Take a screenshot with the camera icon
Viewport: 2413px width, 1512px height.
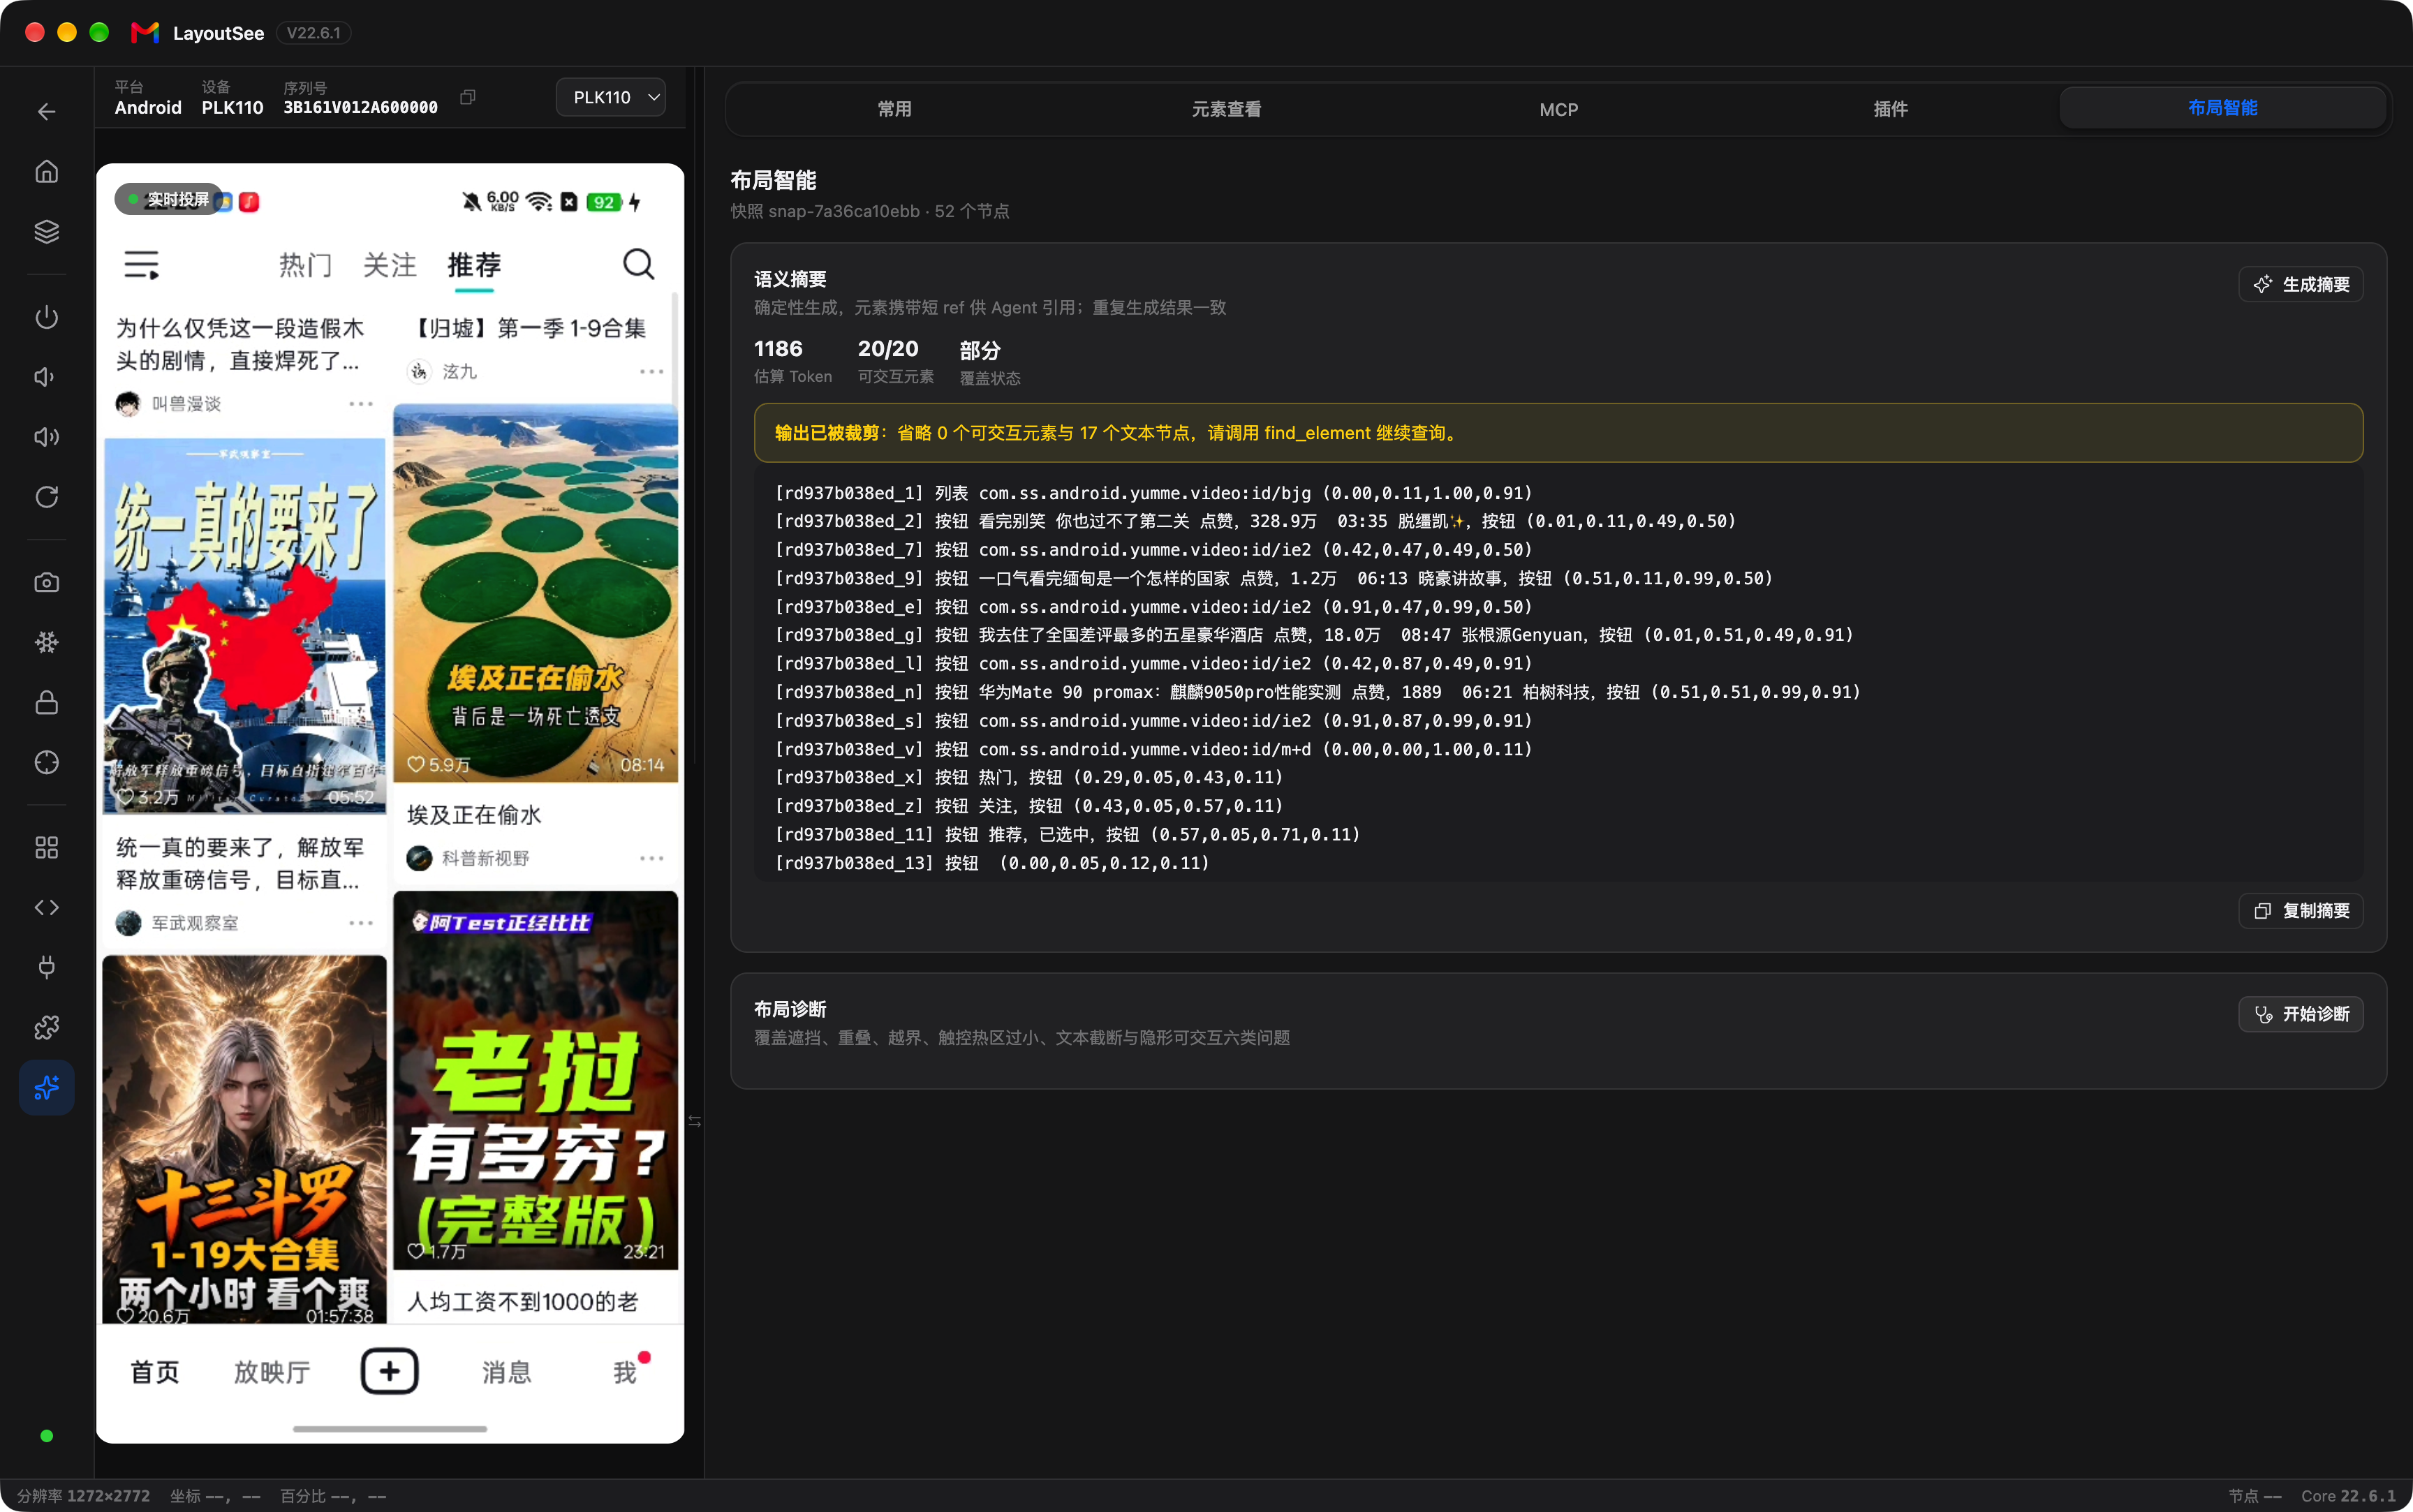click(46, 582)
